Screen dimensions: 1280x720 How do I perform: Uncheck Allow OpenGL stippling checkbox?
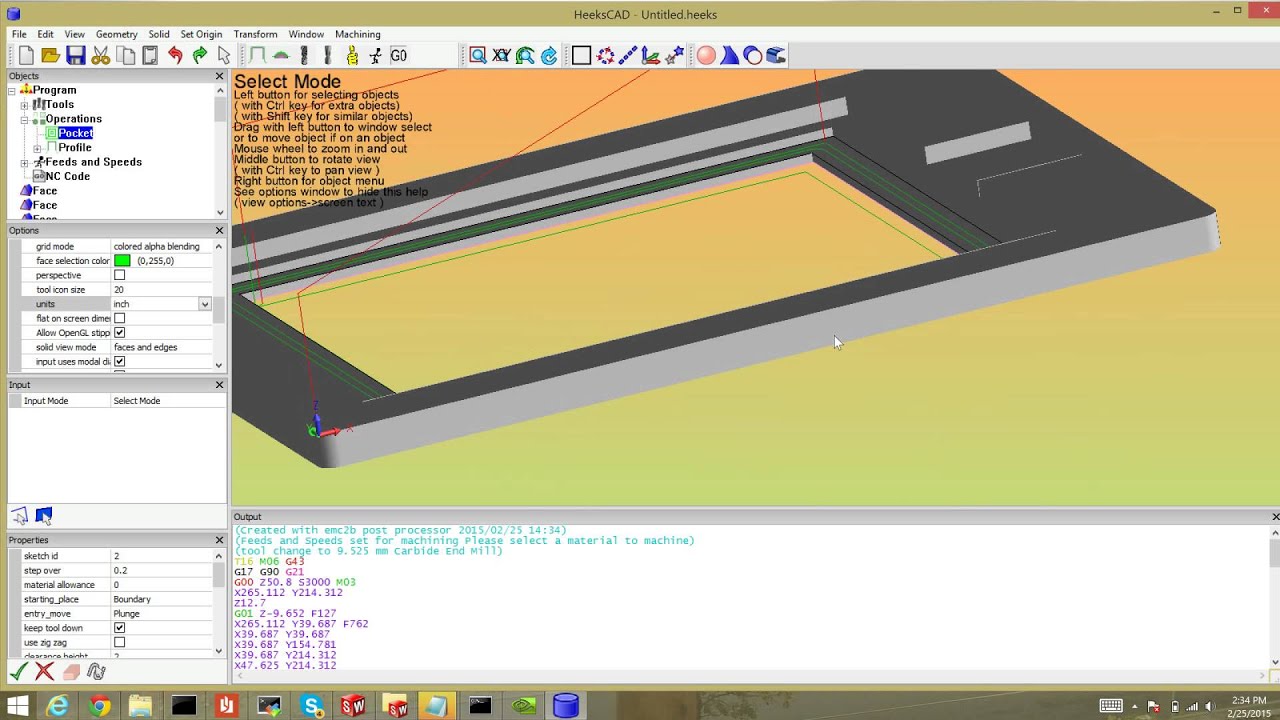tap(120, 333)
